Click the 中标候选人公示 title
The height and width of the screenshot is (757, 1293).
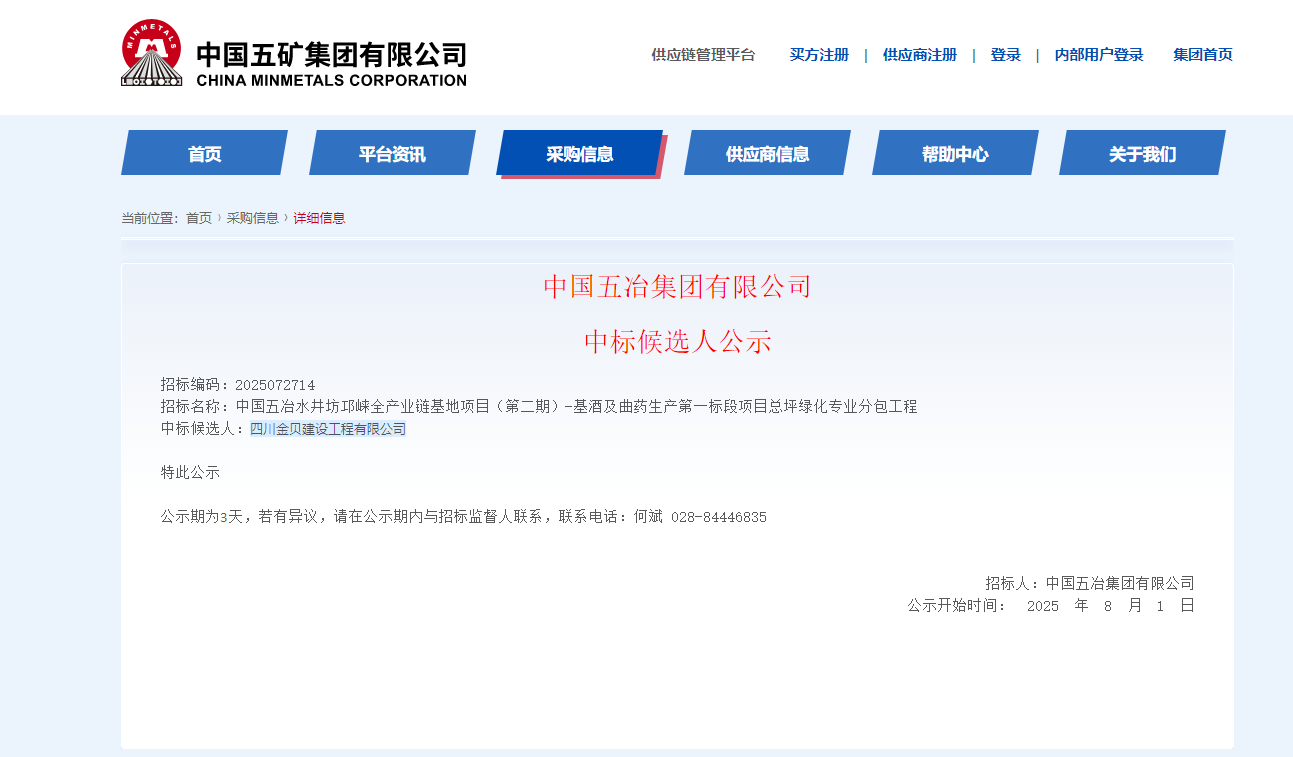pos(677,342)
